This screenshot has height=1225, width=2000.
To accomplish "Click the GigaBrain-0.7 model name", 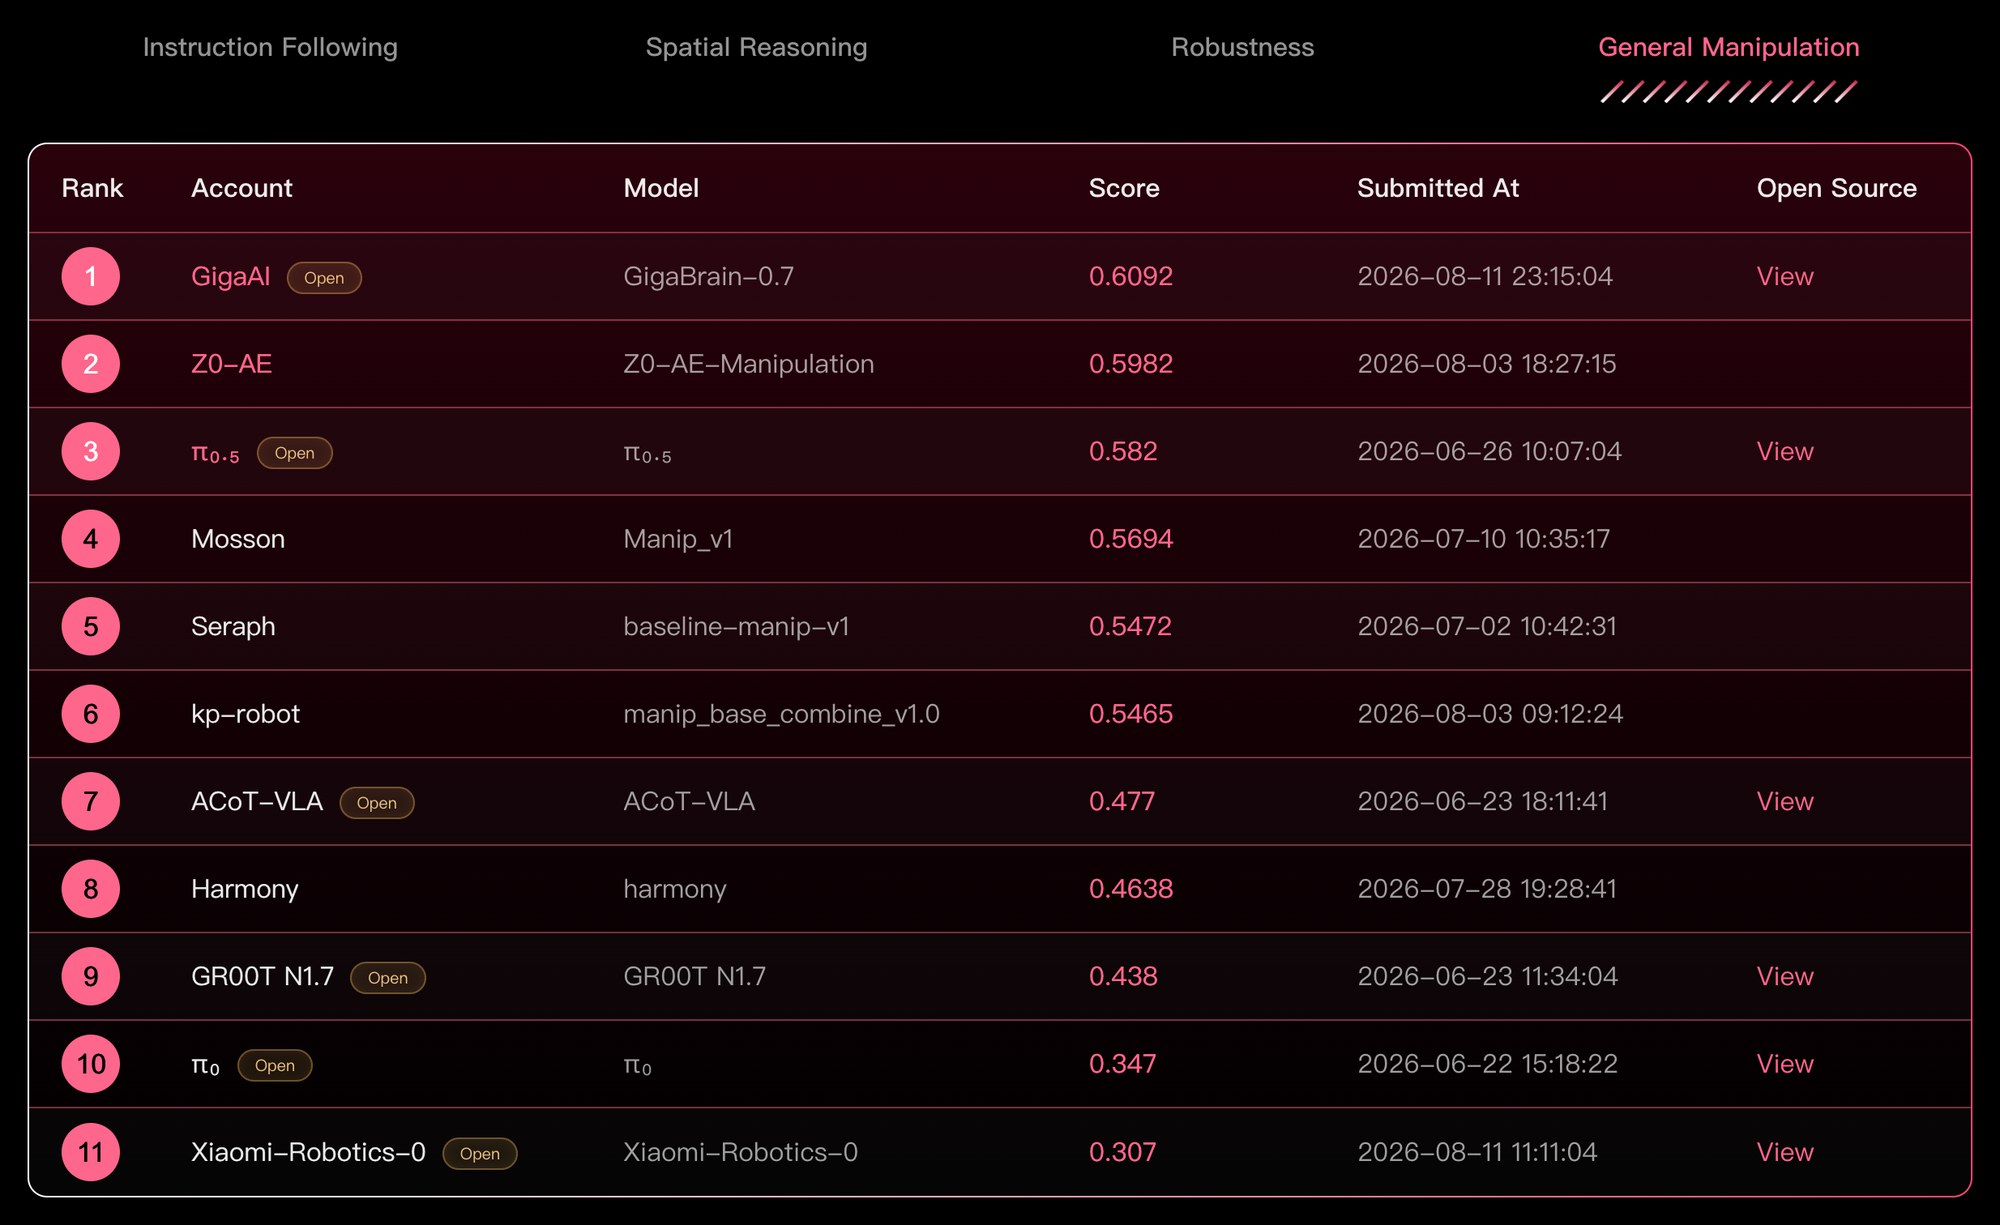I will (708, 276).
